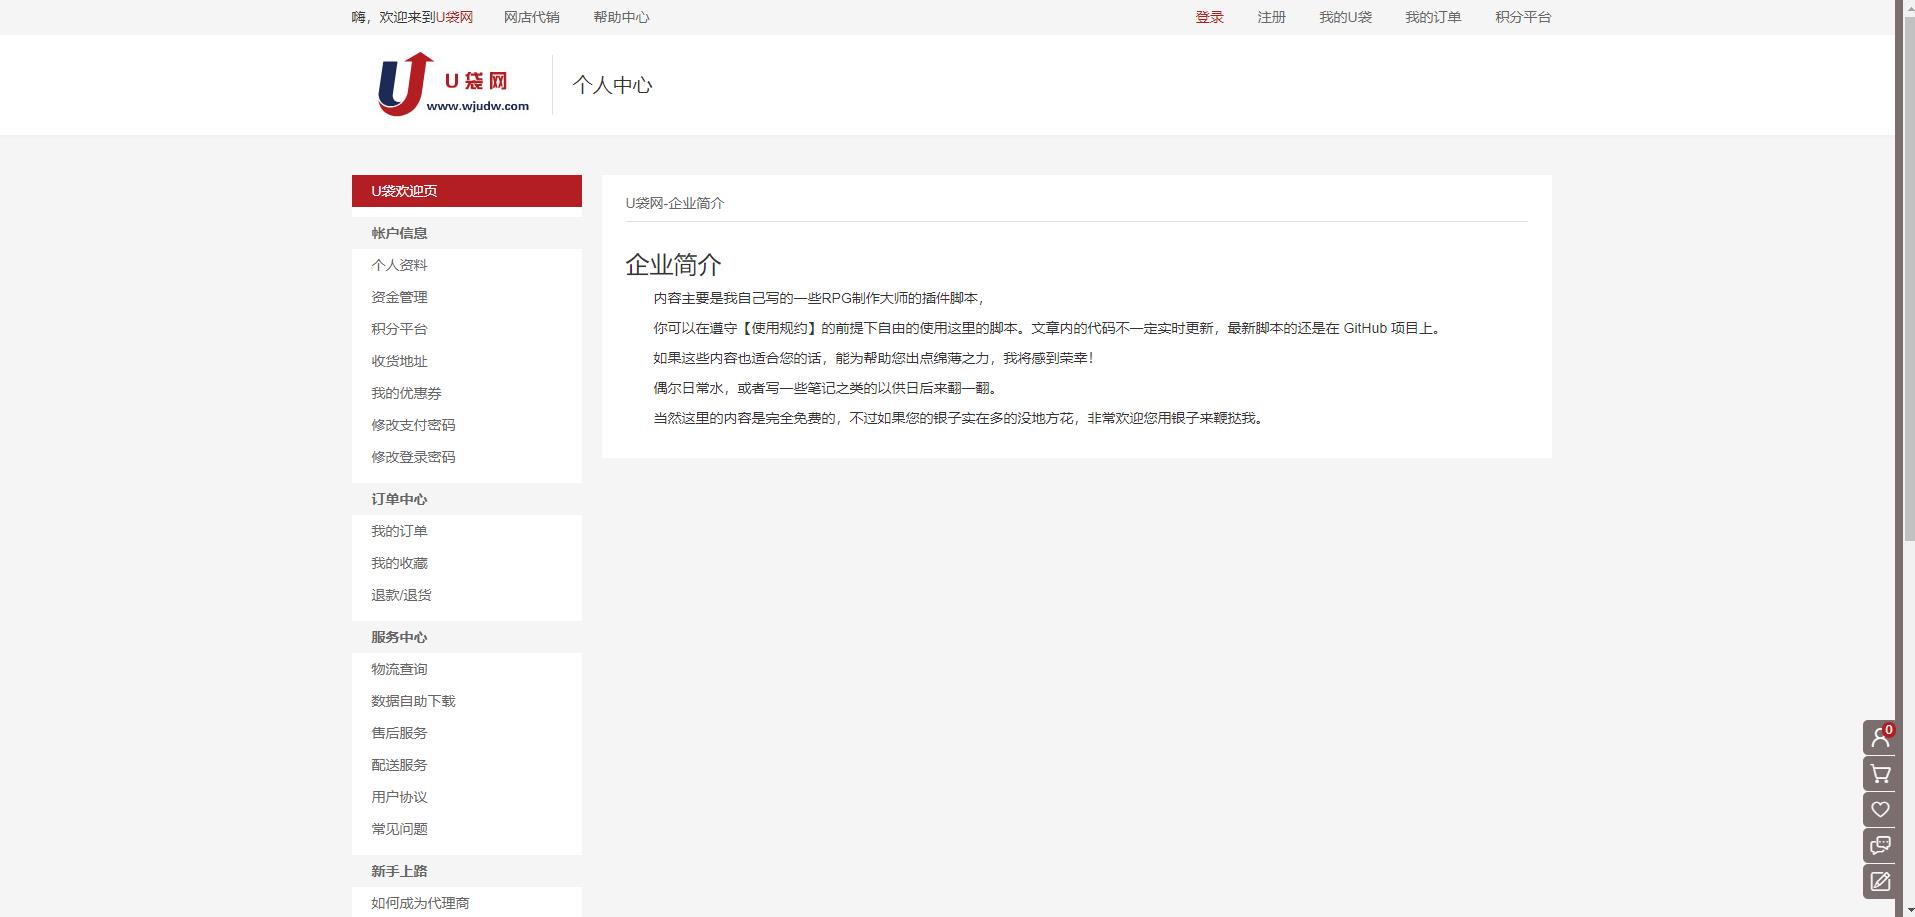Click the 订单中心 section header
This screenshot has width=1915, height=917.
[399, 499]
